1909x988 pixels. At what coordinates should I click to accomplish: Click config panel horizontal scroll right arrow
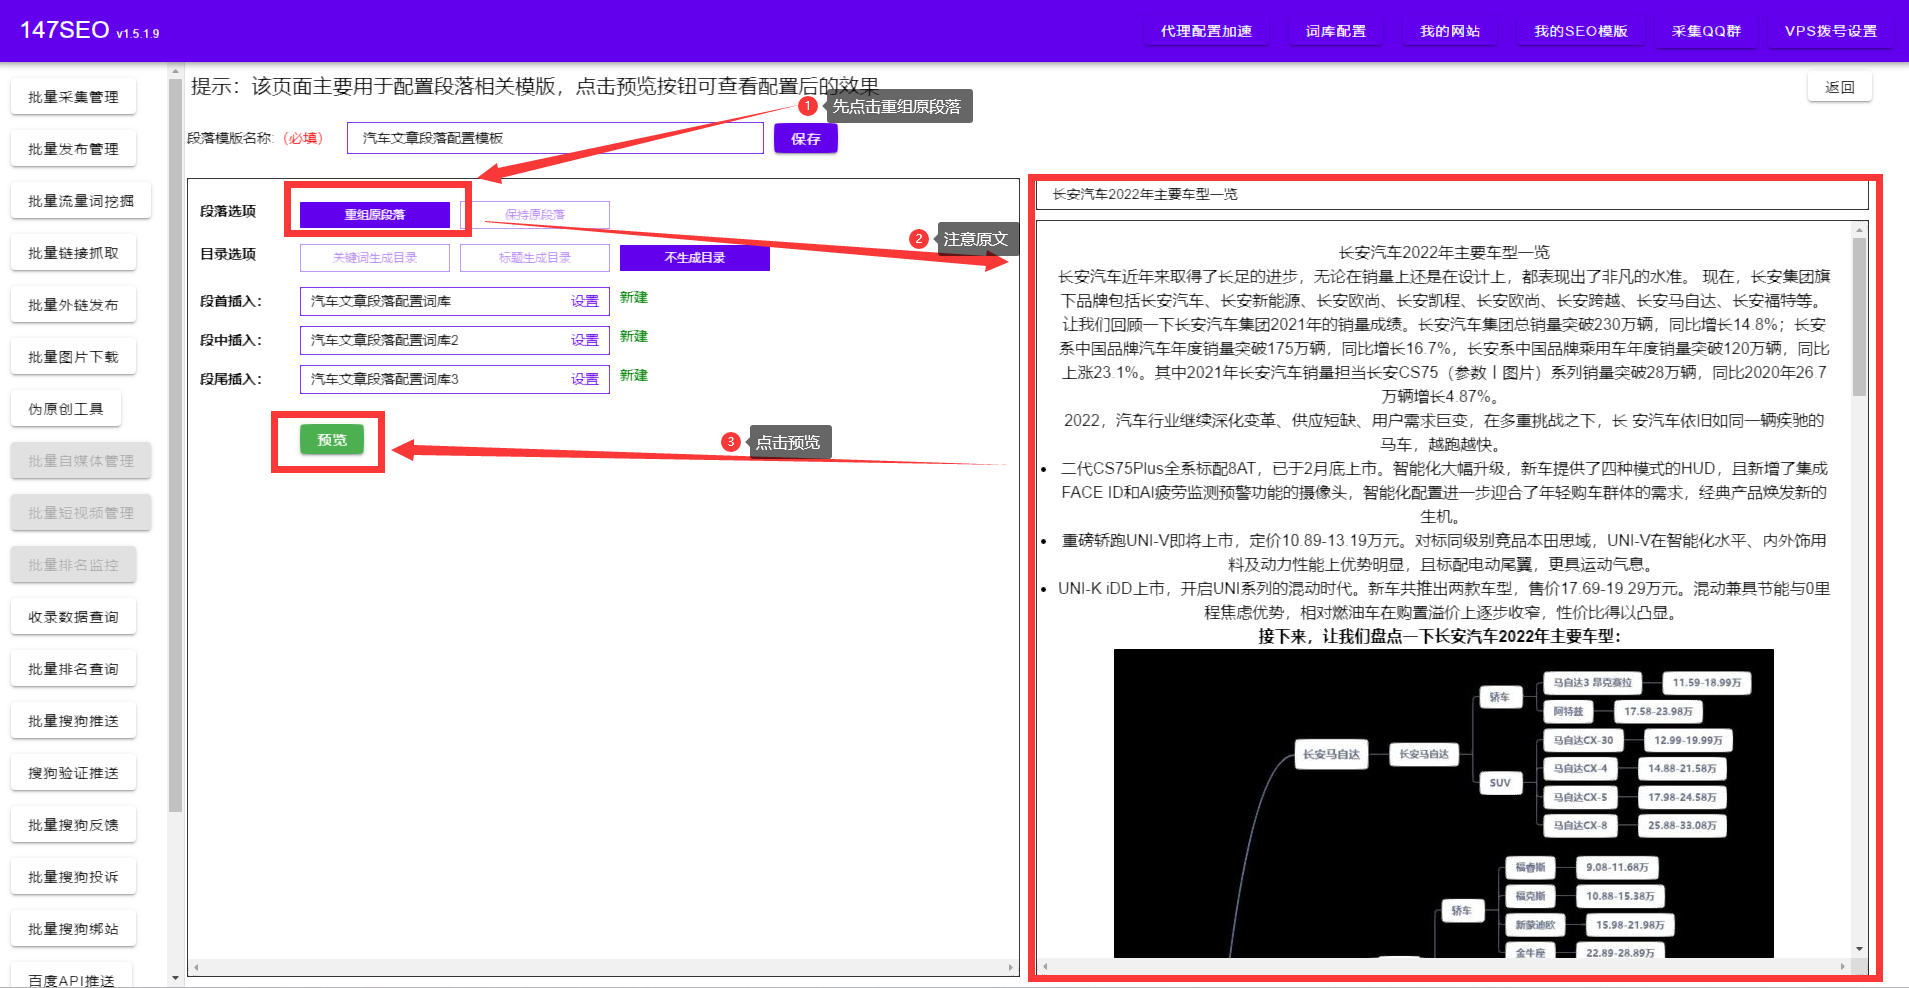pos(1011,968)
